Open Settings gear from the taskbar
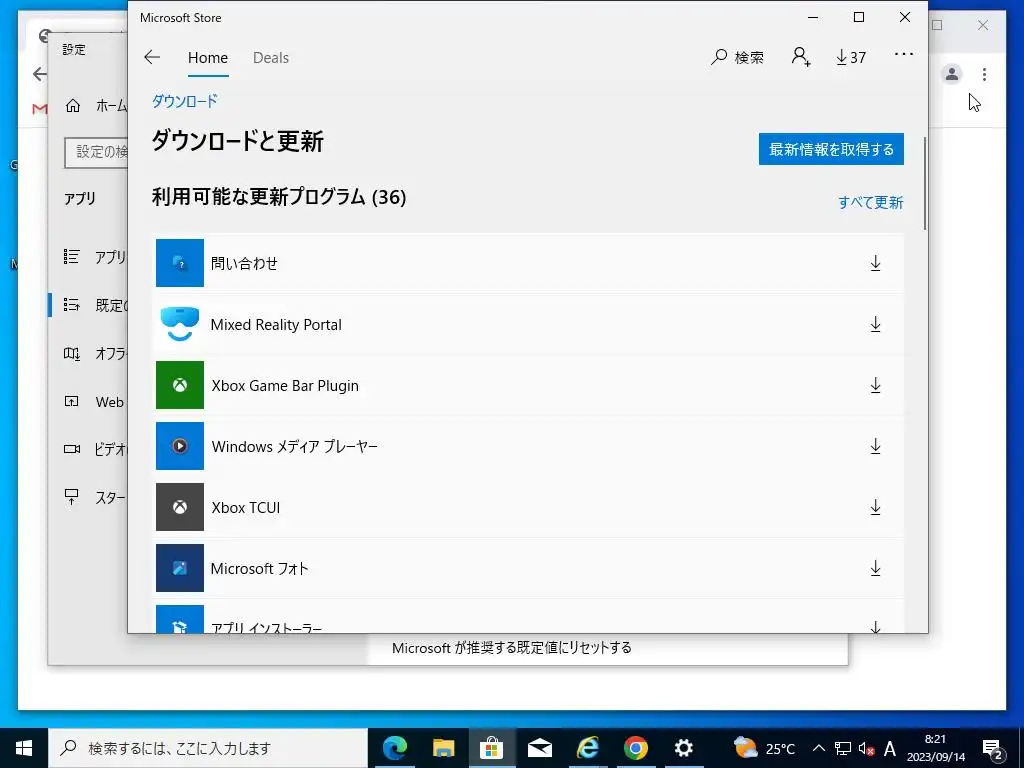 pos(684,748)
